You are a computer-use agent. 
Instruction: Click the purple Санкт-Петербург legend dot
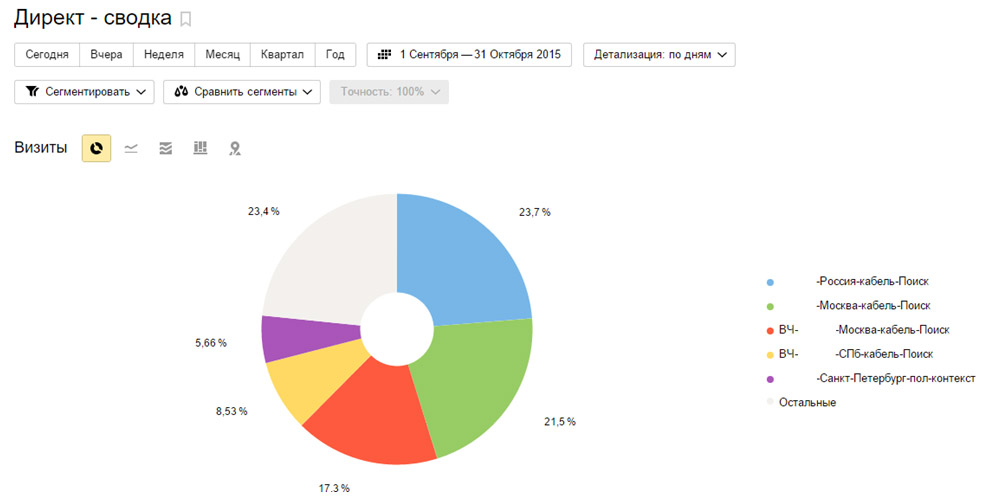pyautogui.click(x=769, y=379)
